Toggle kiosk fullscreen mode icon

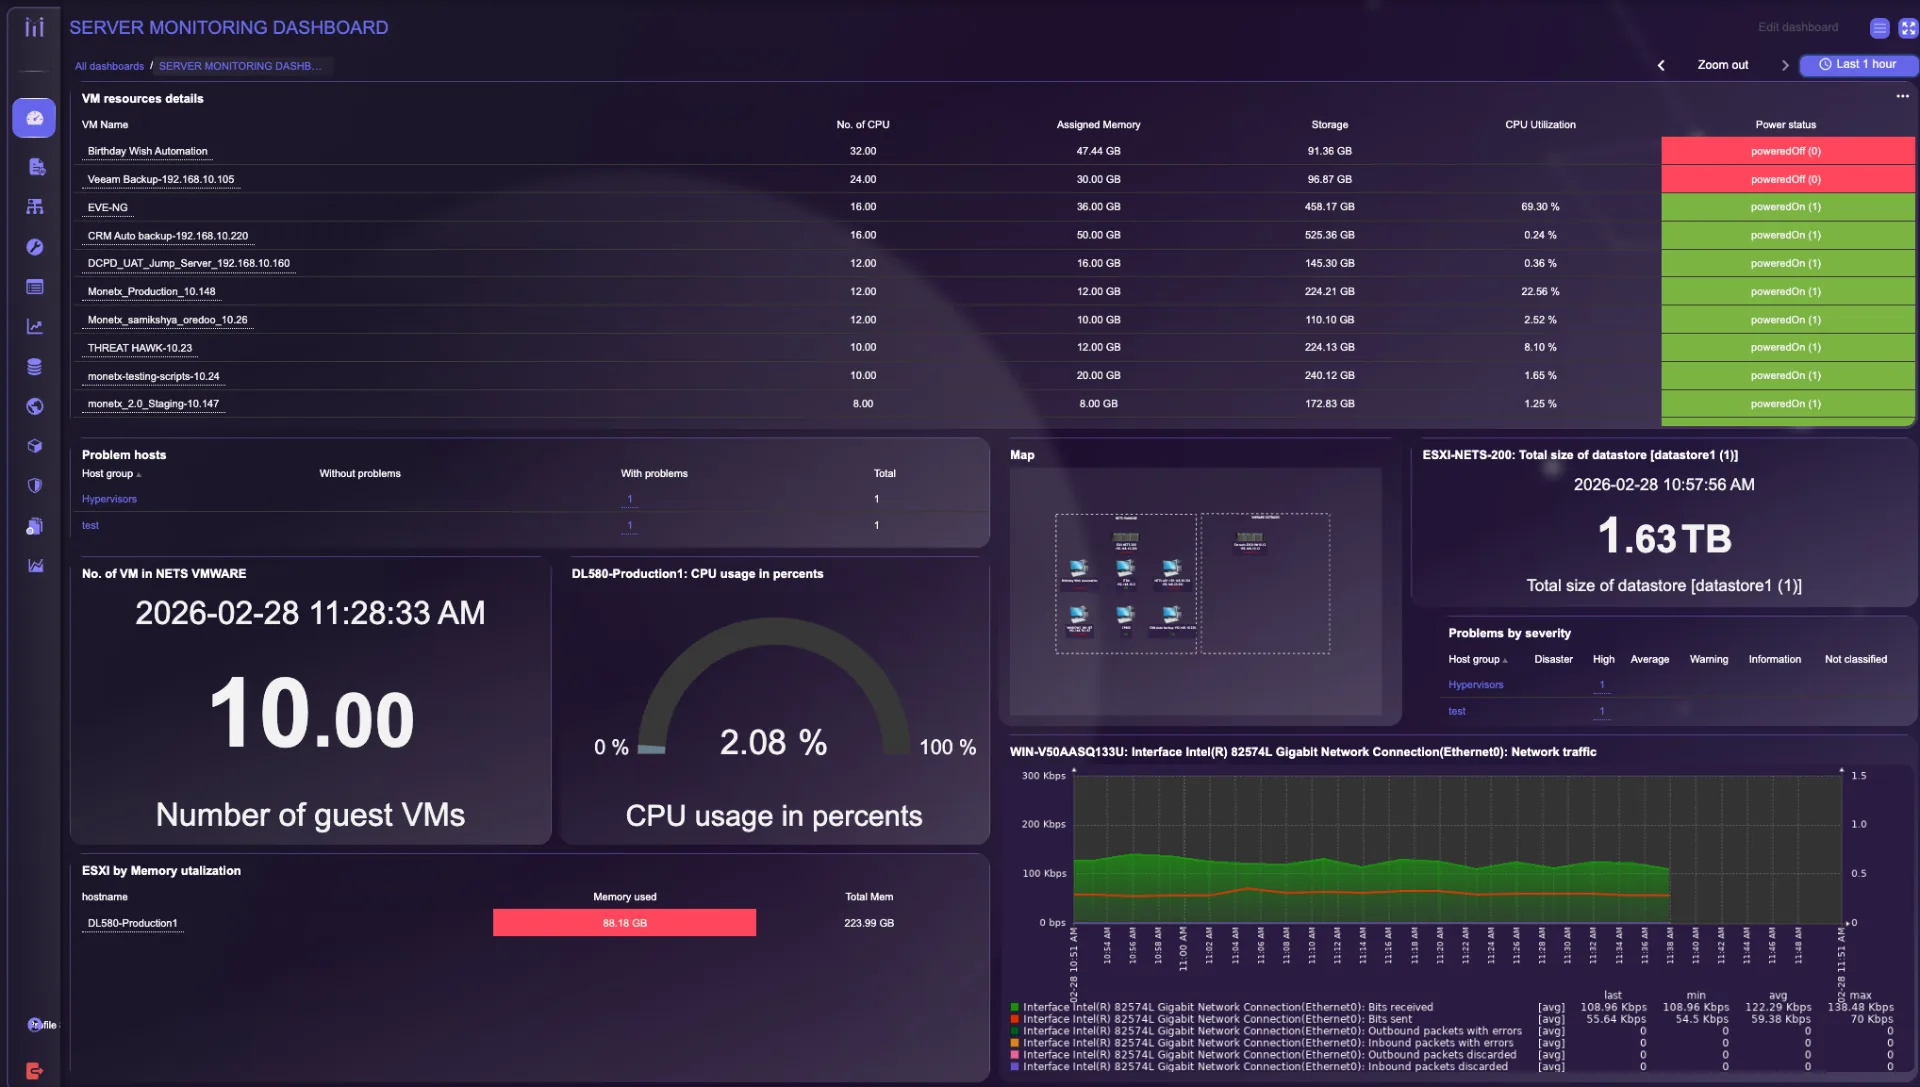pyautogui.click(x=1908, y=28)
